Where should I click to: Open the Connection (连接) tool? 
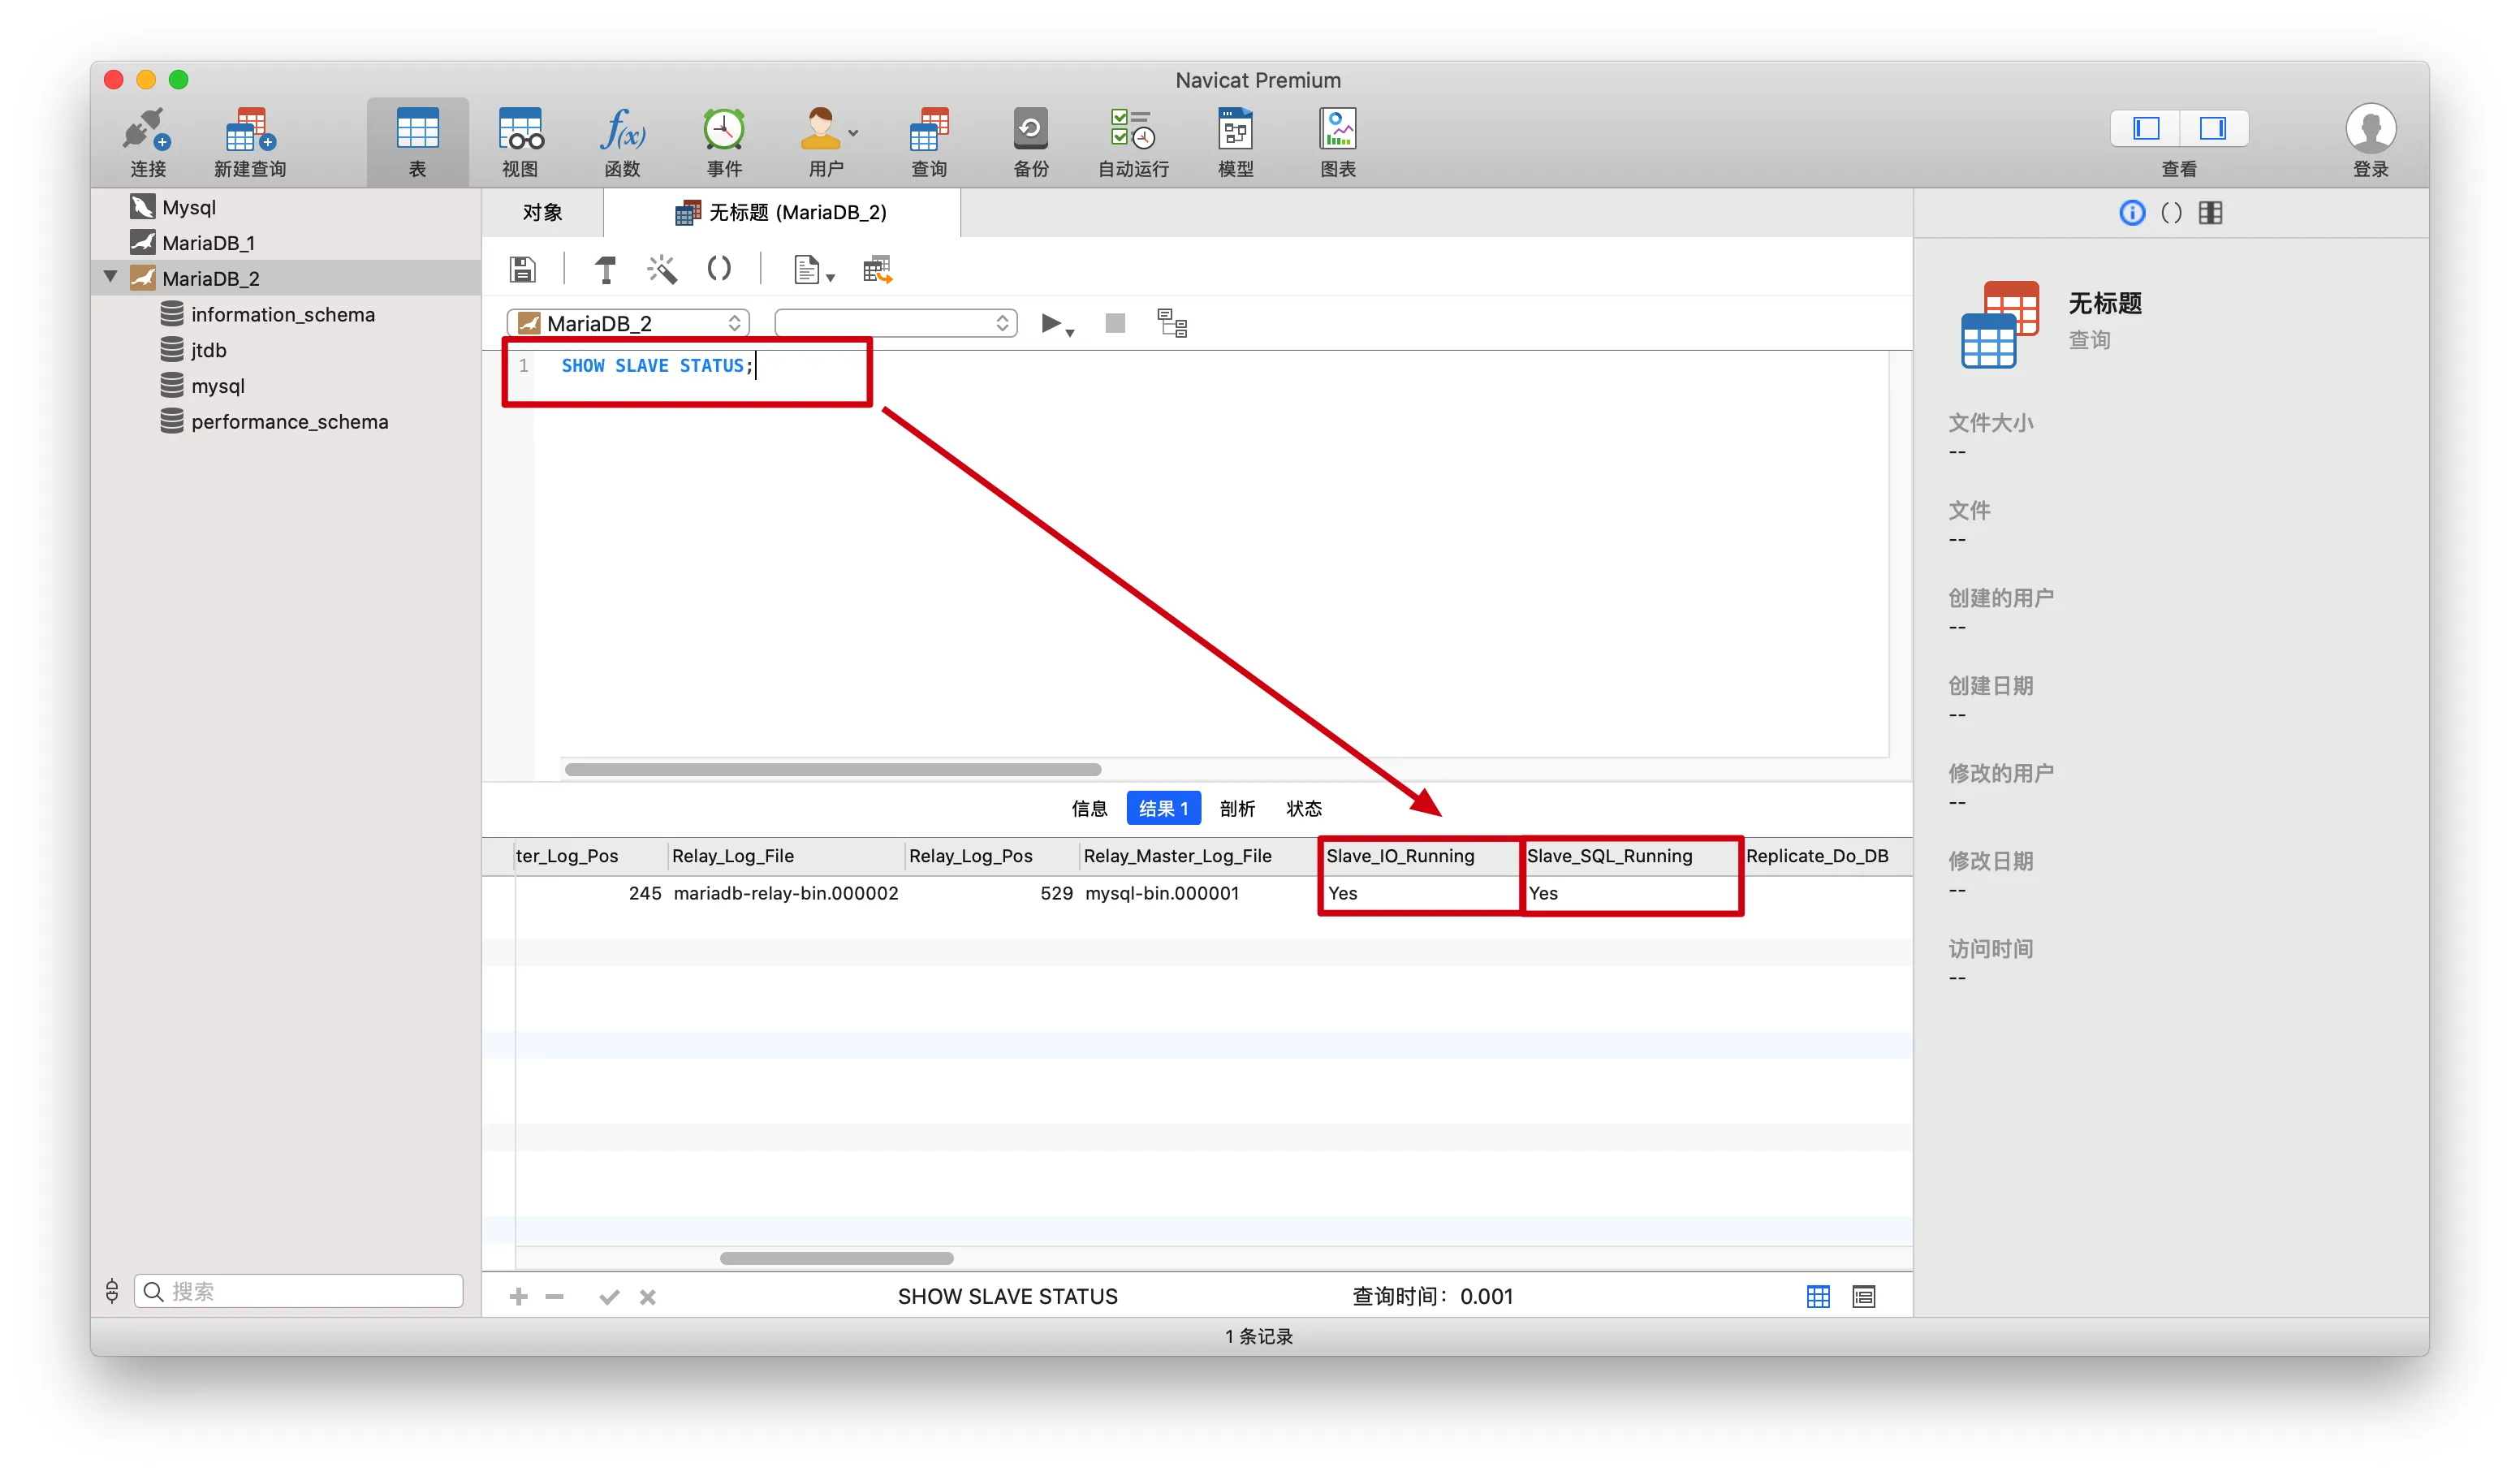click(147, 142)
